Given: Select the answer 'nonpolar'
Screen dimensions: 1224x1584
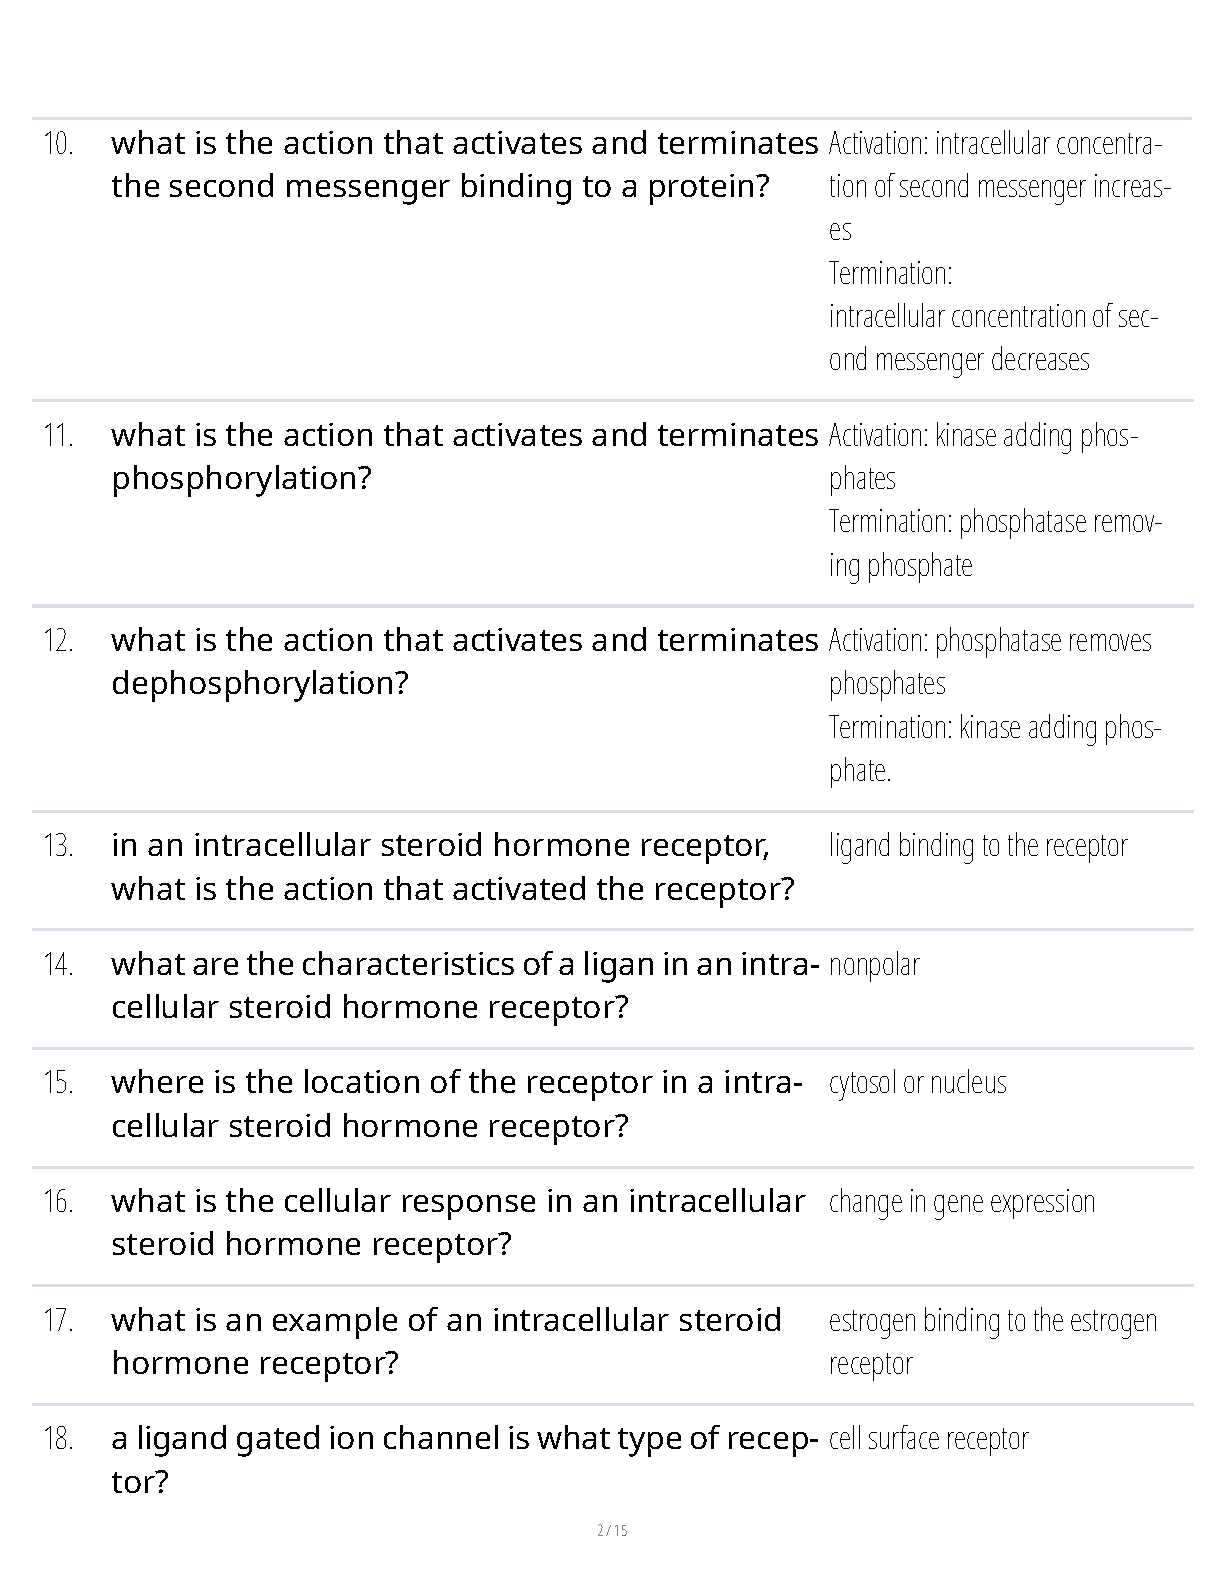Looking at the screenshot, I should [x=874, y=965].
